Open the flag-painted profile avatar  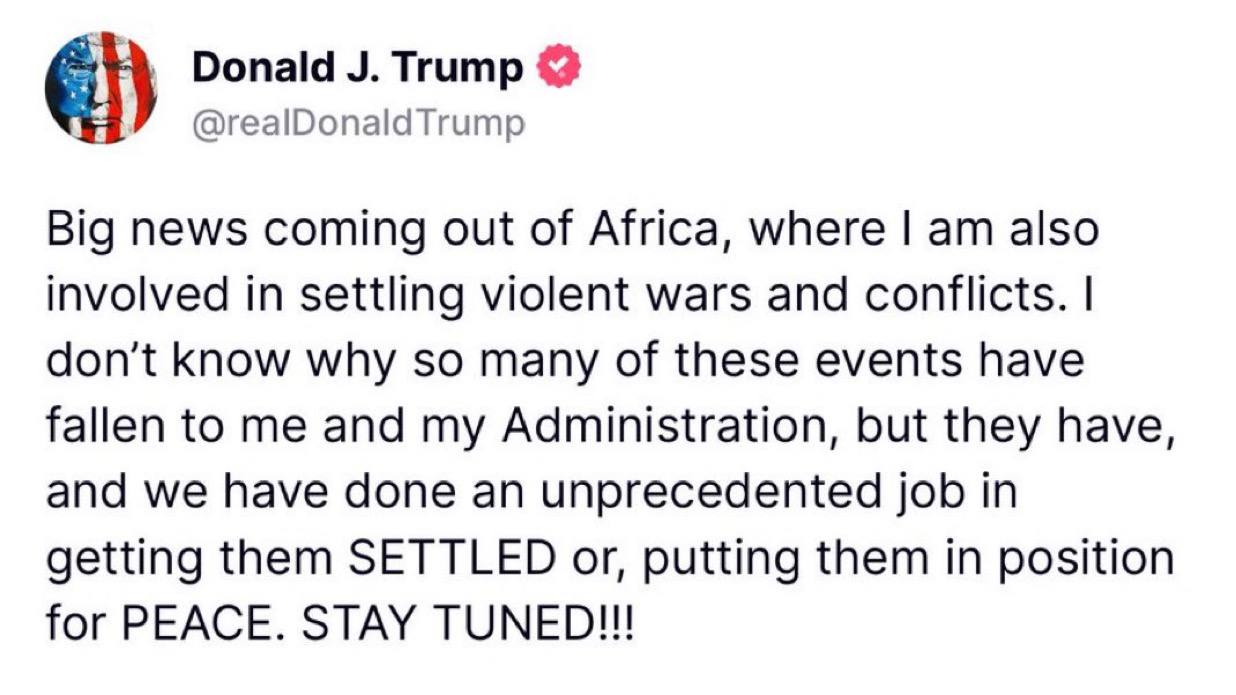click(x=101, y=88)
